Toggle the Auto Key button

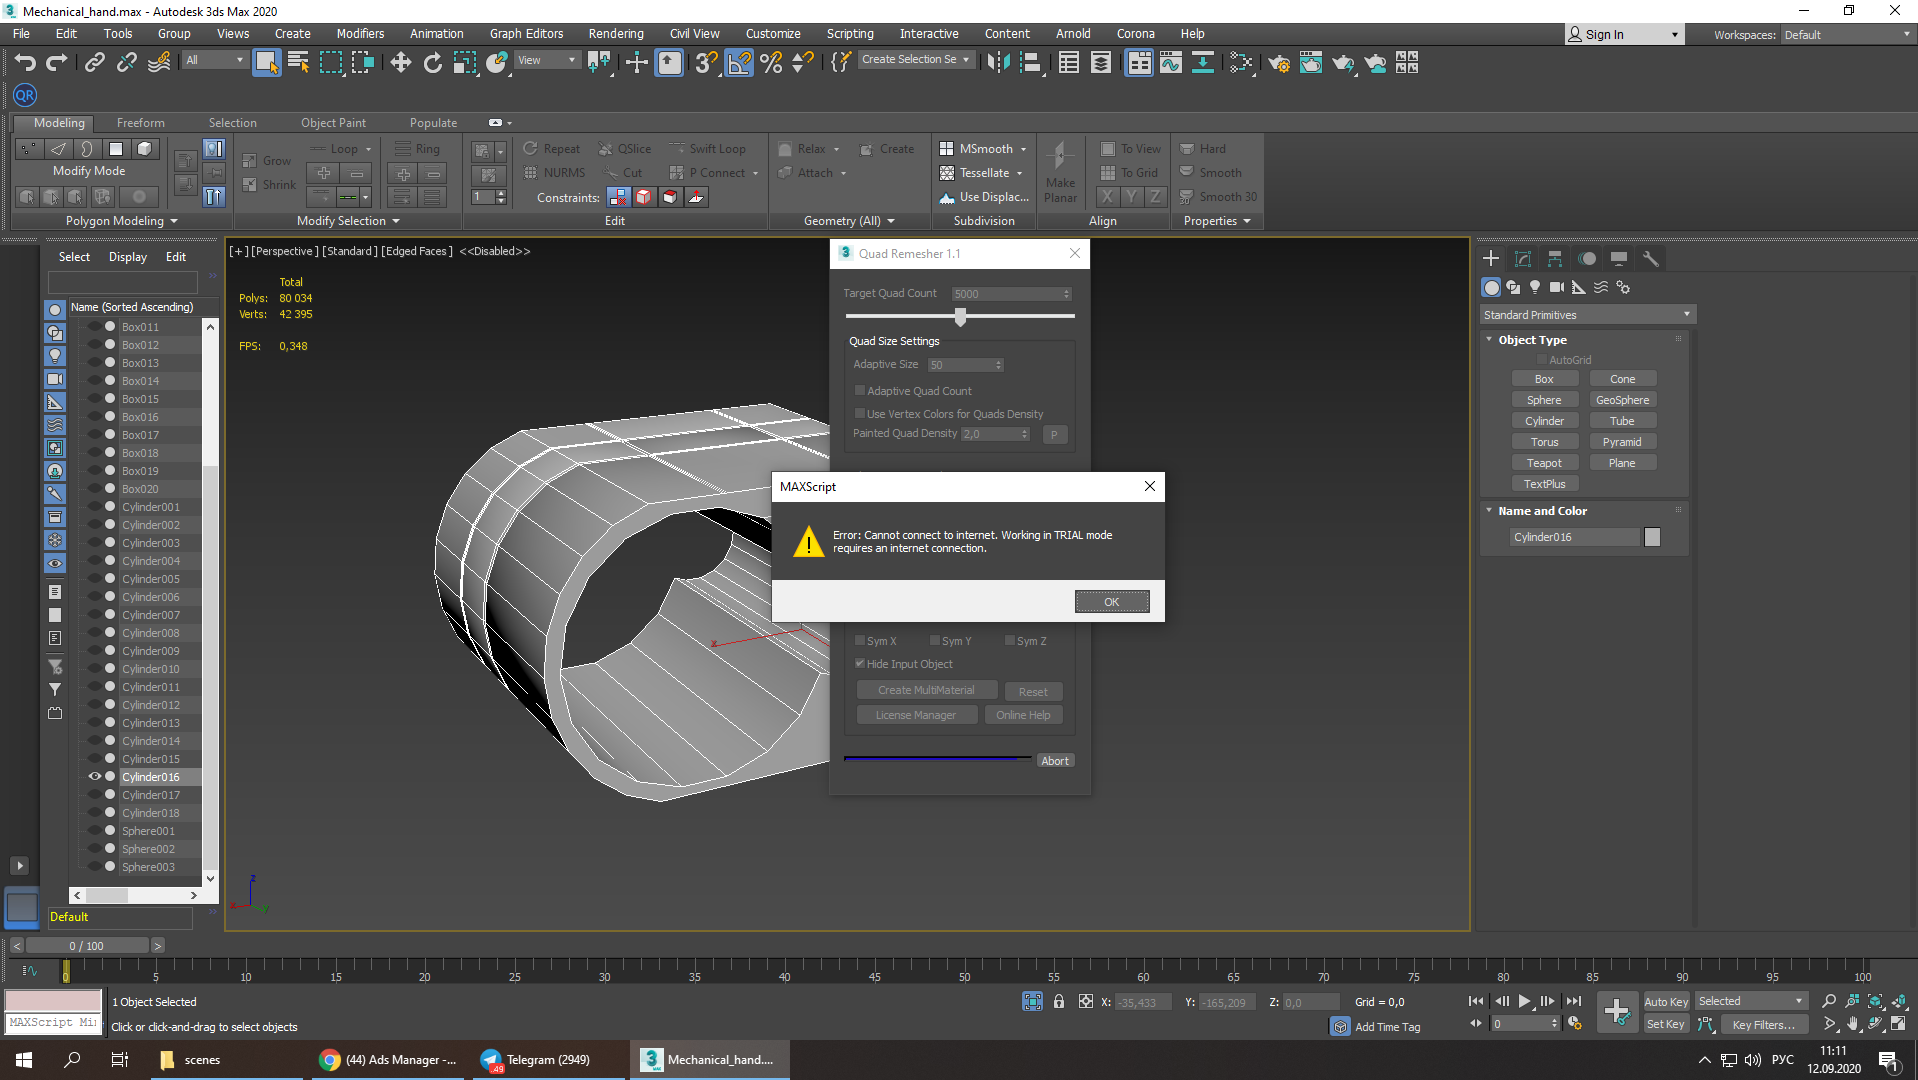(1666, 1002)
